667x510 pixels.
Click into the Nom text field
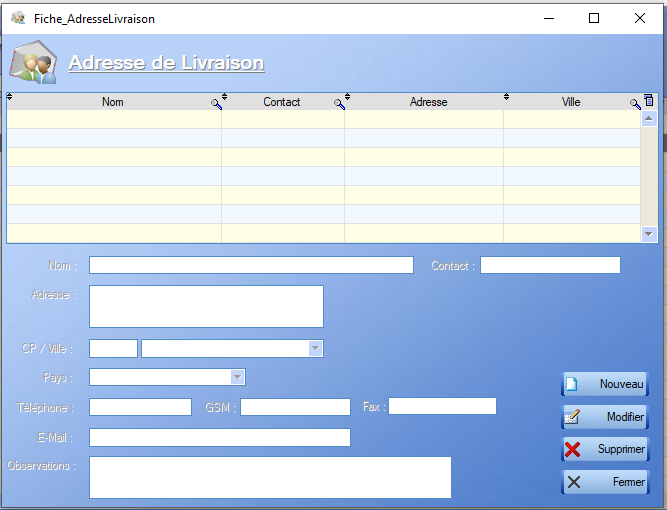251,265
